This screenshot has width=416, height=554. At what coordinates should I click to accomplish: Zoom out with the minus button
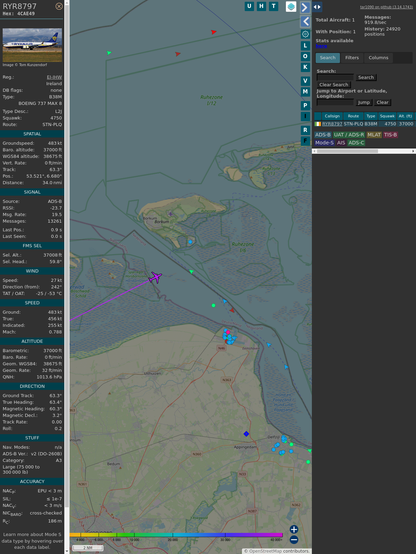point(294,540)
